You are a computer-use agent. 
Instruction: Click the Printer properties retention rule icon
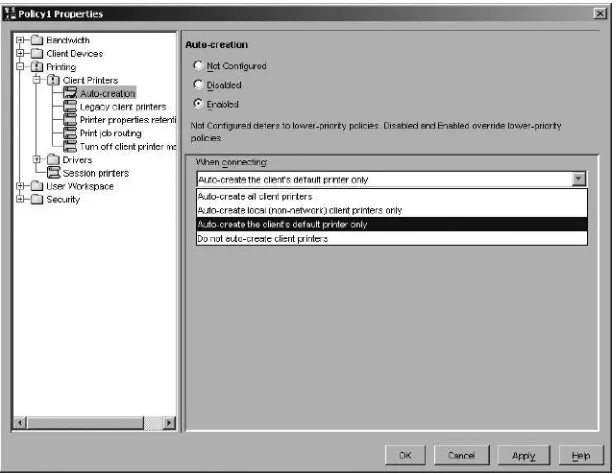[x=70, y=120]
